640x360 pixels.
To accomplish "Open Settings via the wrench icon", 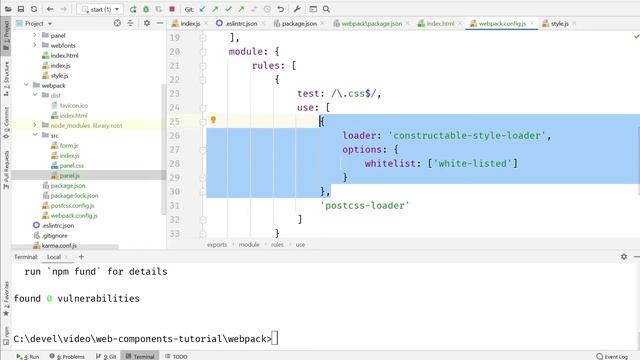I will point(297,9).
